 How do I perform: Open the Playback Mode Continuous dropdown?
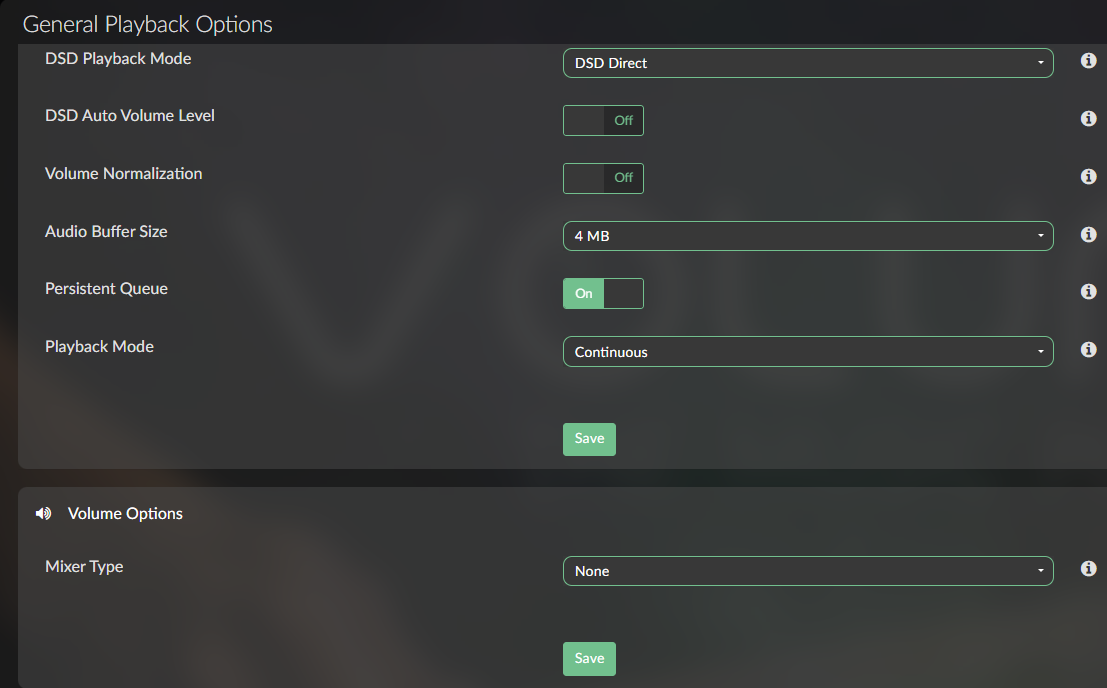coord(808,351)
